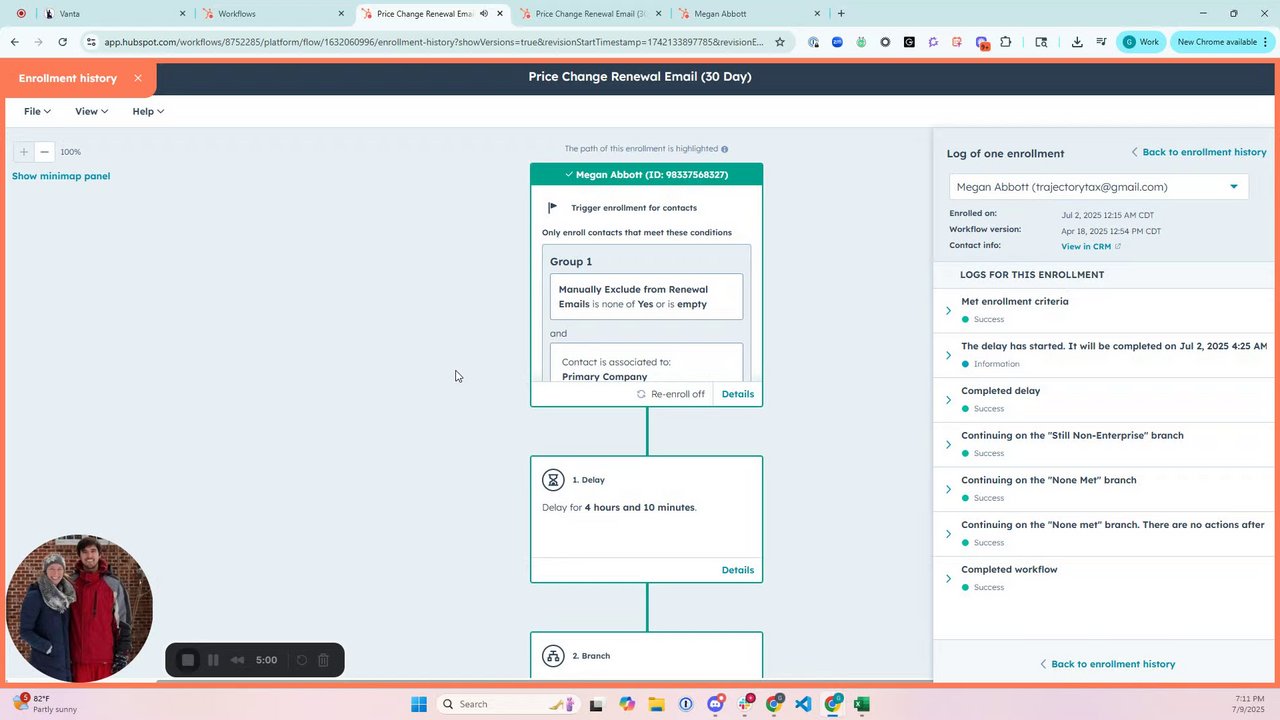The width and height of the screenshot is (1280, 720).
Task: Stop the screen recording
Action: pos(187,660)
